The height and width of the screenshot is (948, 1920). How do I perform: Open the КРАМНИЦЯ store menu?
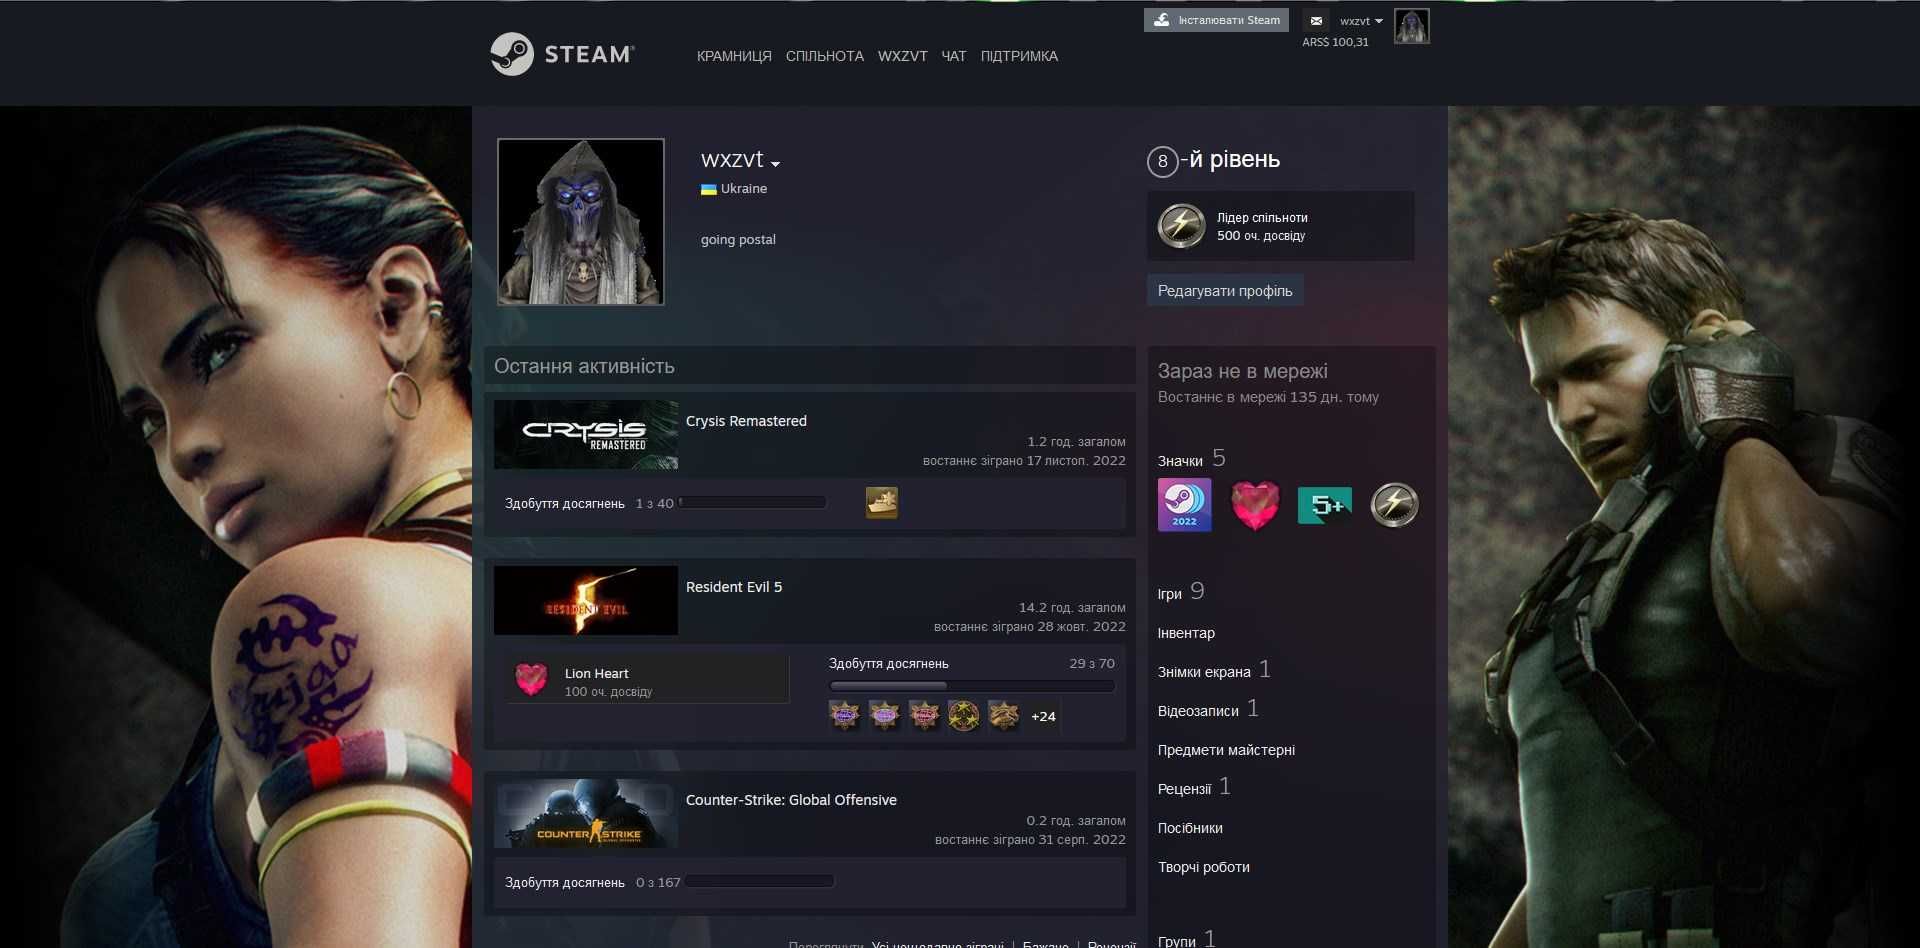click(x=734, y=56)
